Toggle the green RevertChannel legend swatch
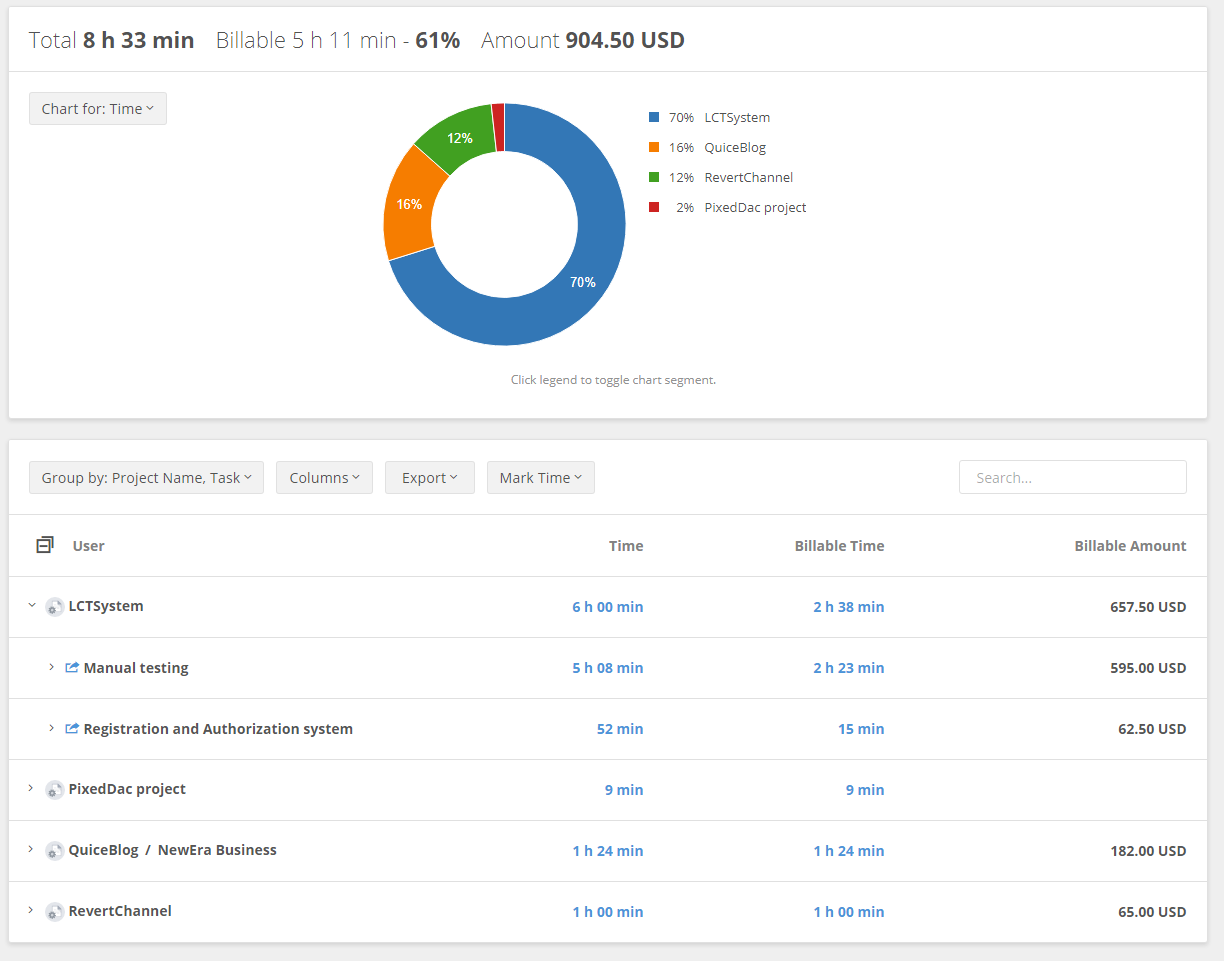The image size is (1224, 961). click(654, 177)
